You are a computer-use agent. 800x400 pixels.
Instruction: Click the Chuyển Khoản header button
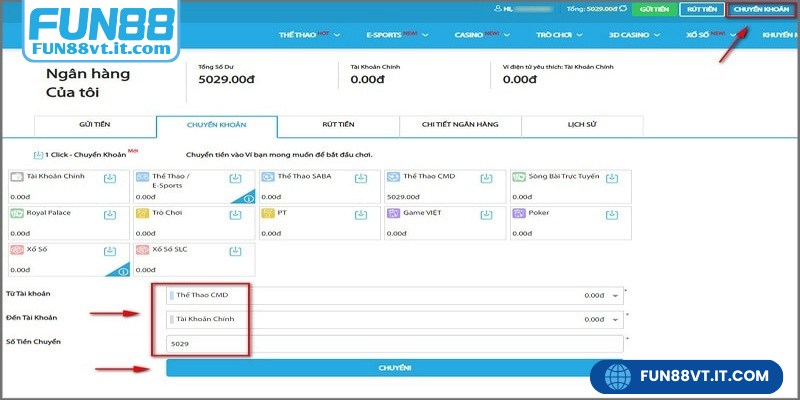[x=761, y=9]
